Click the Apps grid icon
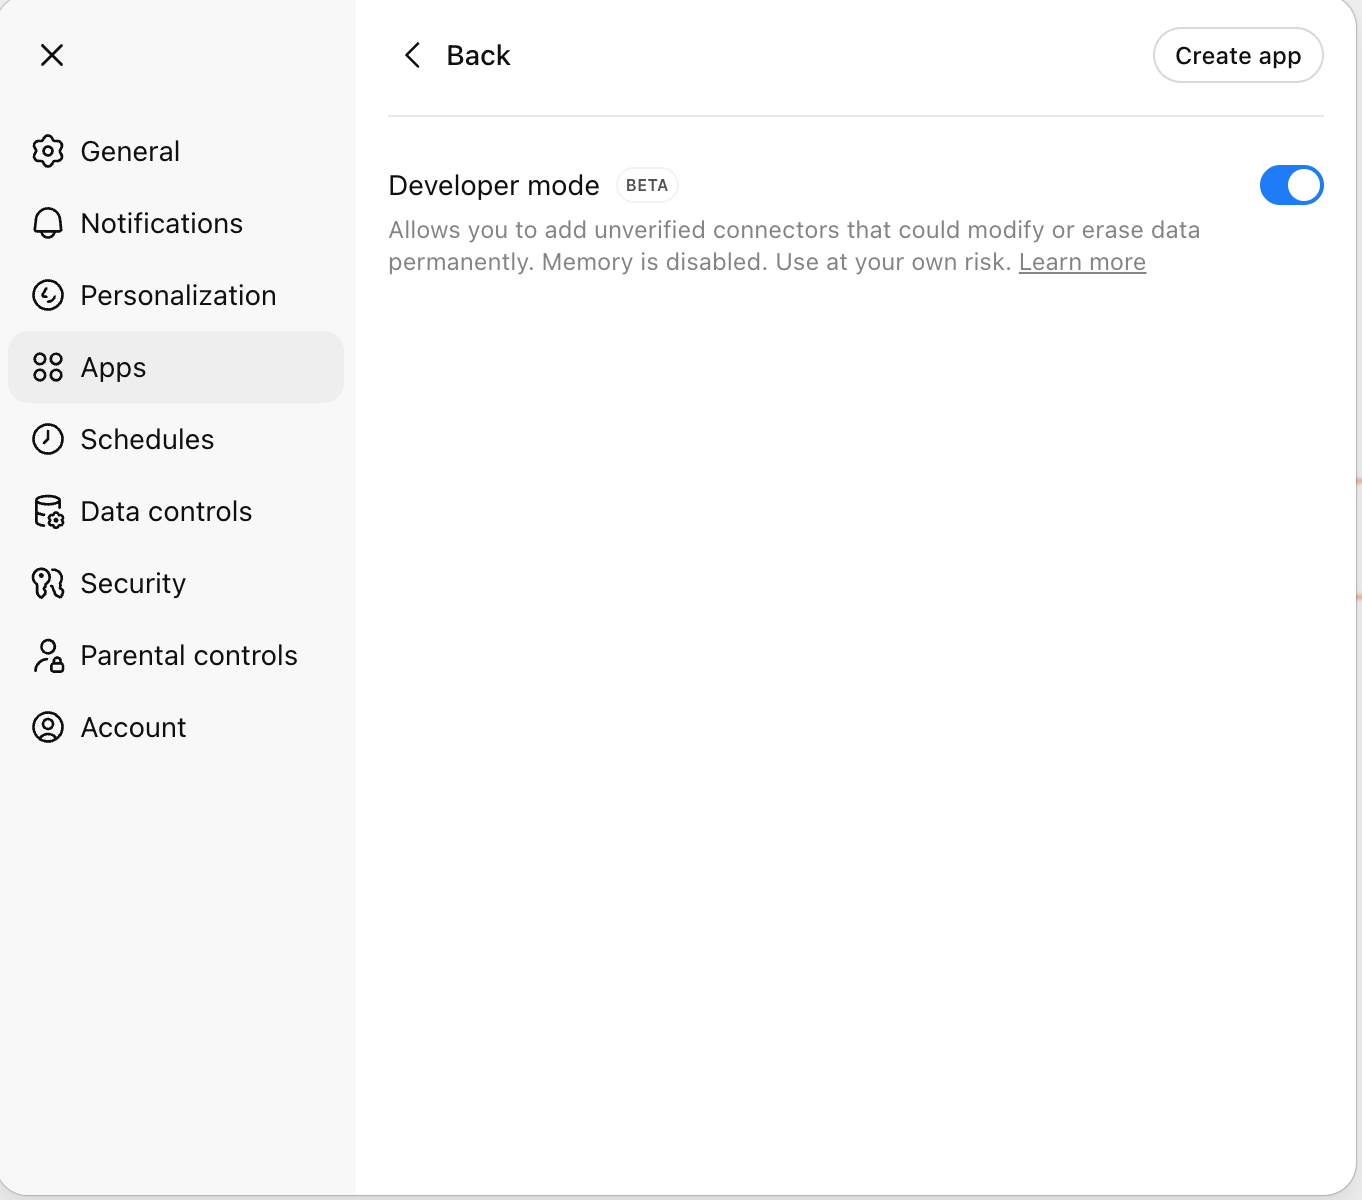1362x1200 pixels. click(47, 367)
